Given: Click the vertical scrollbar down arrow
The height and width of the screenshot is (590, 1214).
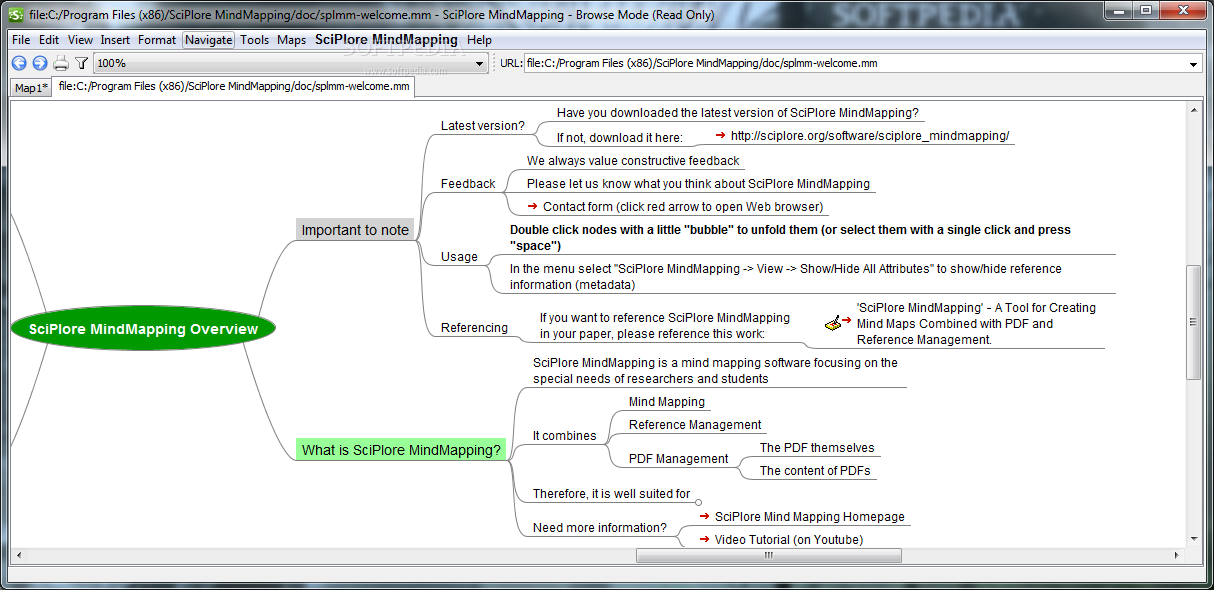Looking at the screenshot, I should coord(1193,539).
